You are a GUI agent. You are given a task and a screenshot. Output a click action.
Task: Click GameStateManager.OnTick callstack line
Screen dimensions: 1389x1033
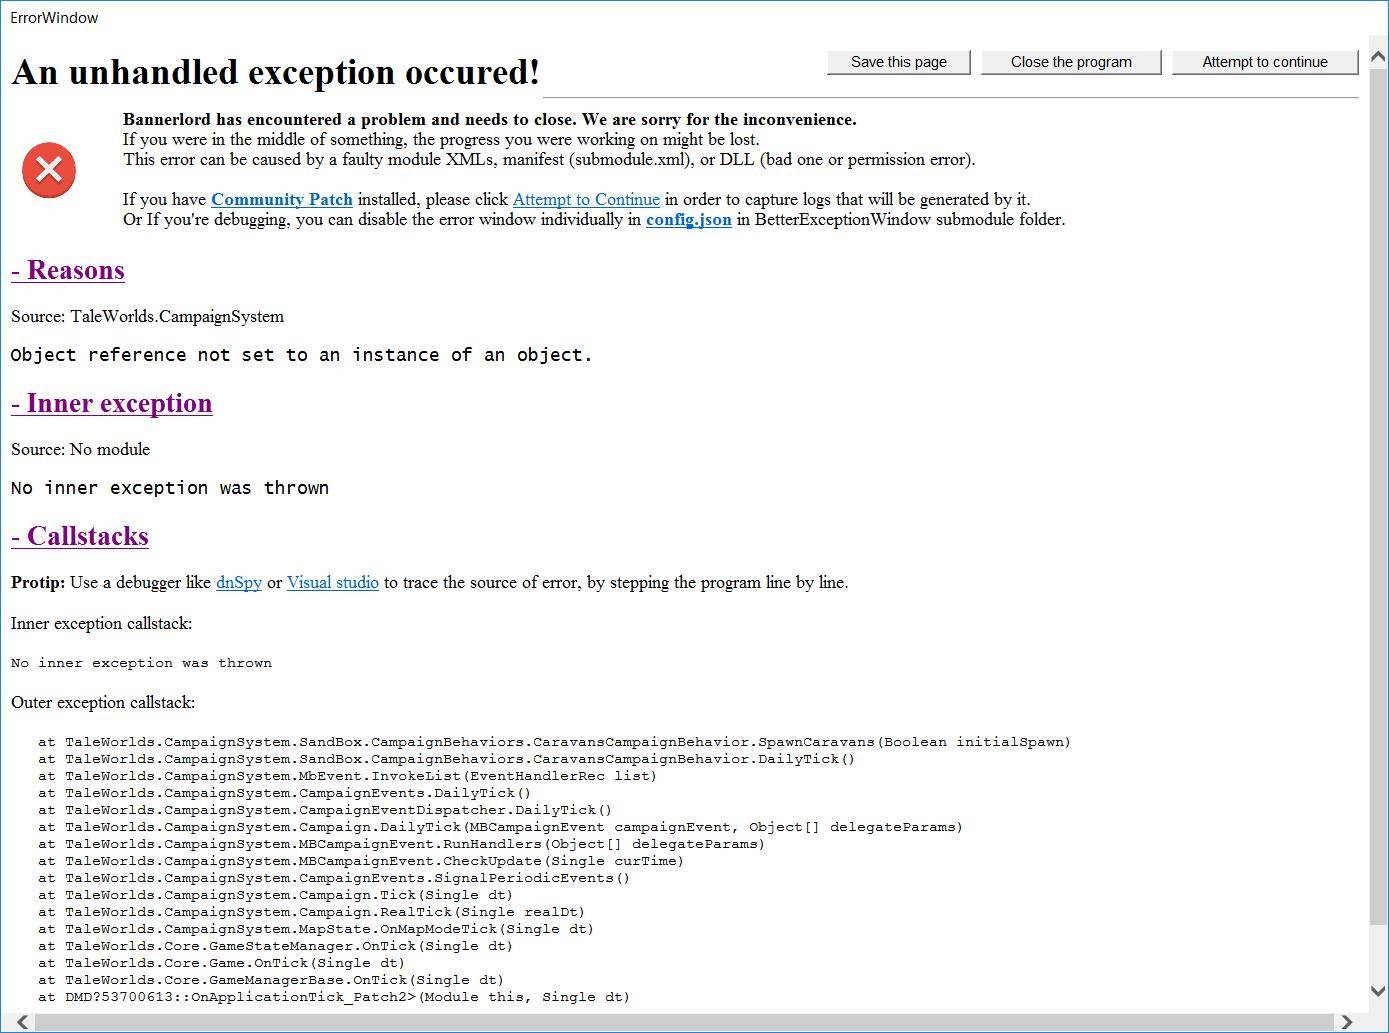pyautogui.click(x=276, y=946)
